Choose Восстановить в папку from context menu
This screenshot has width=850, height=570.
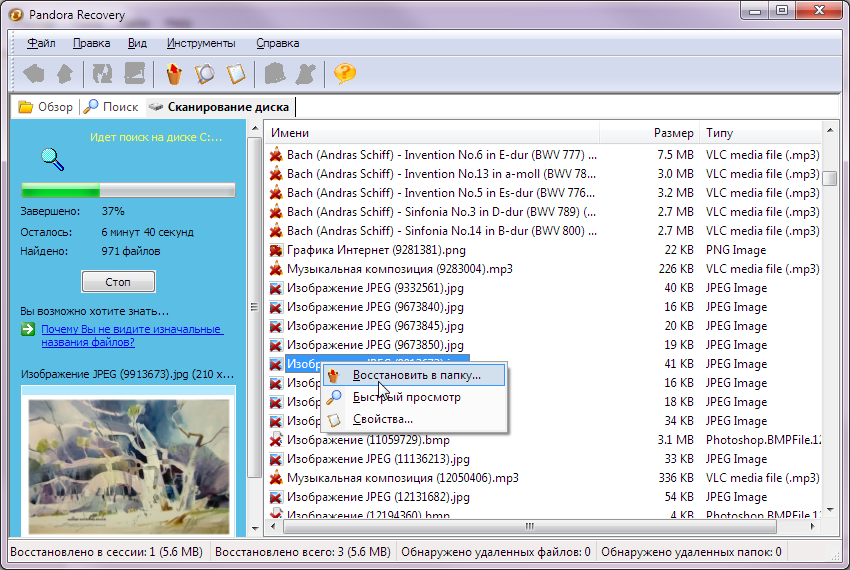[416, 376]
